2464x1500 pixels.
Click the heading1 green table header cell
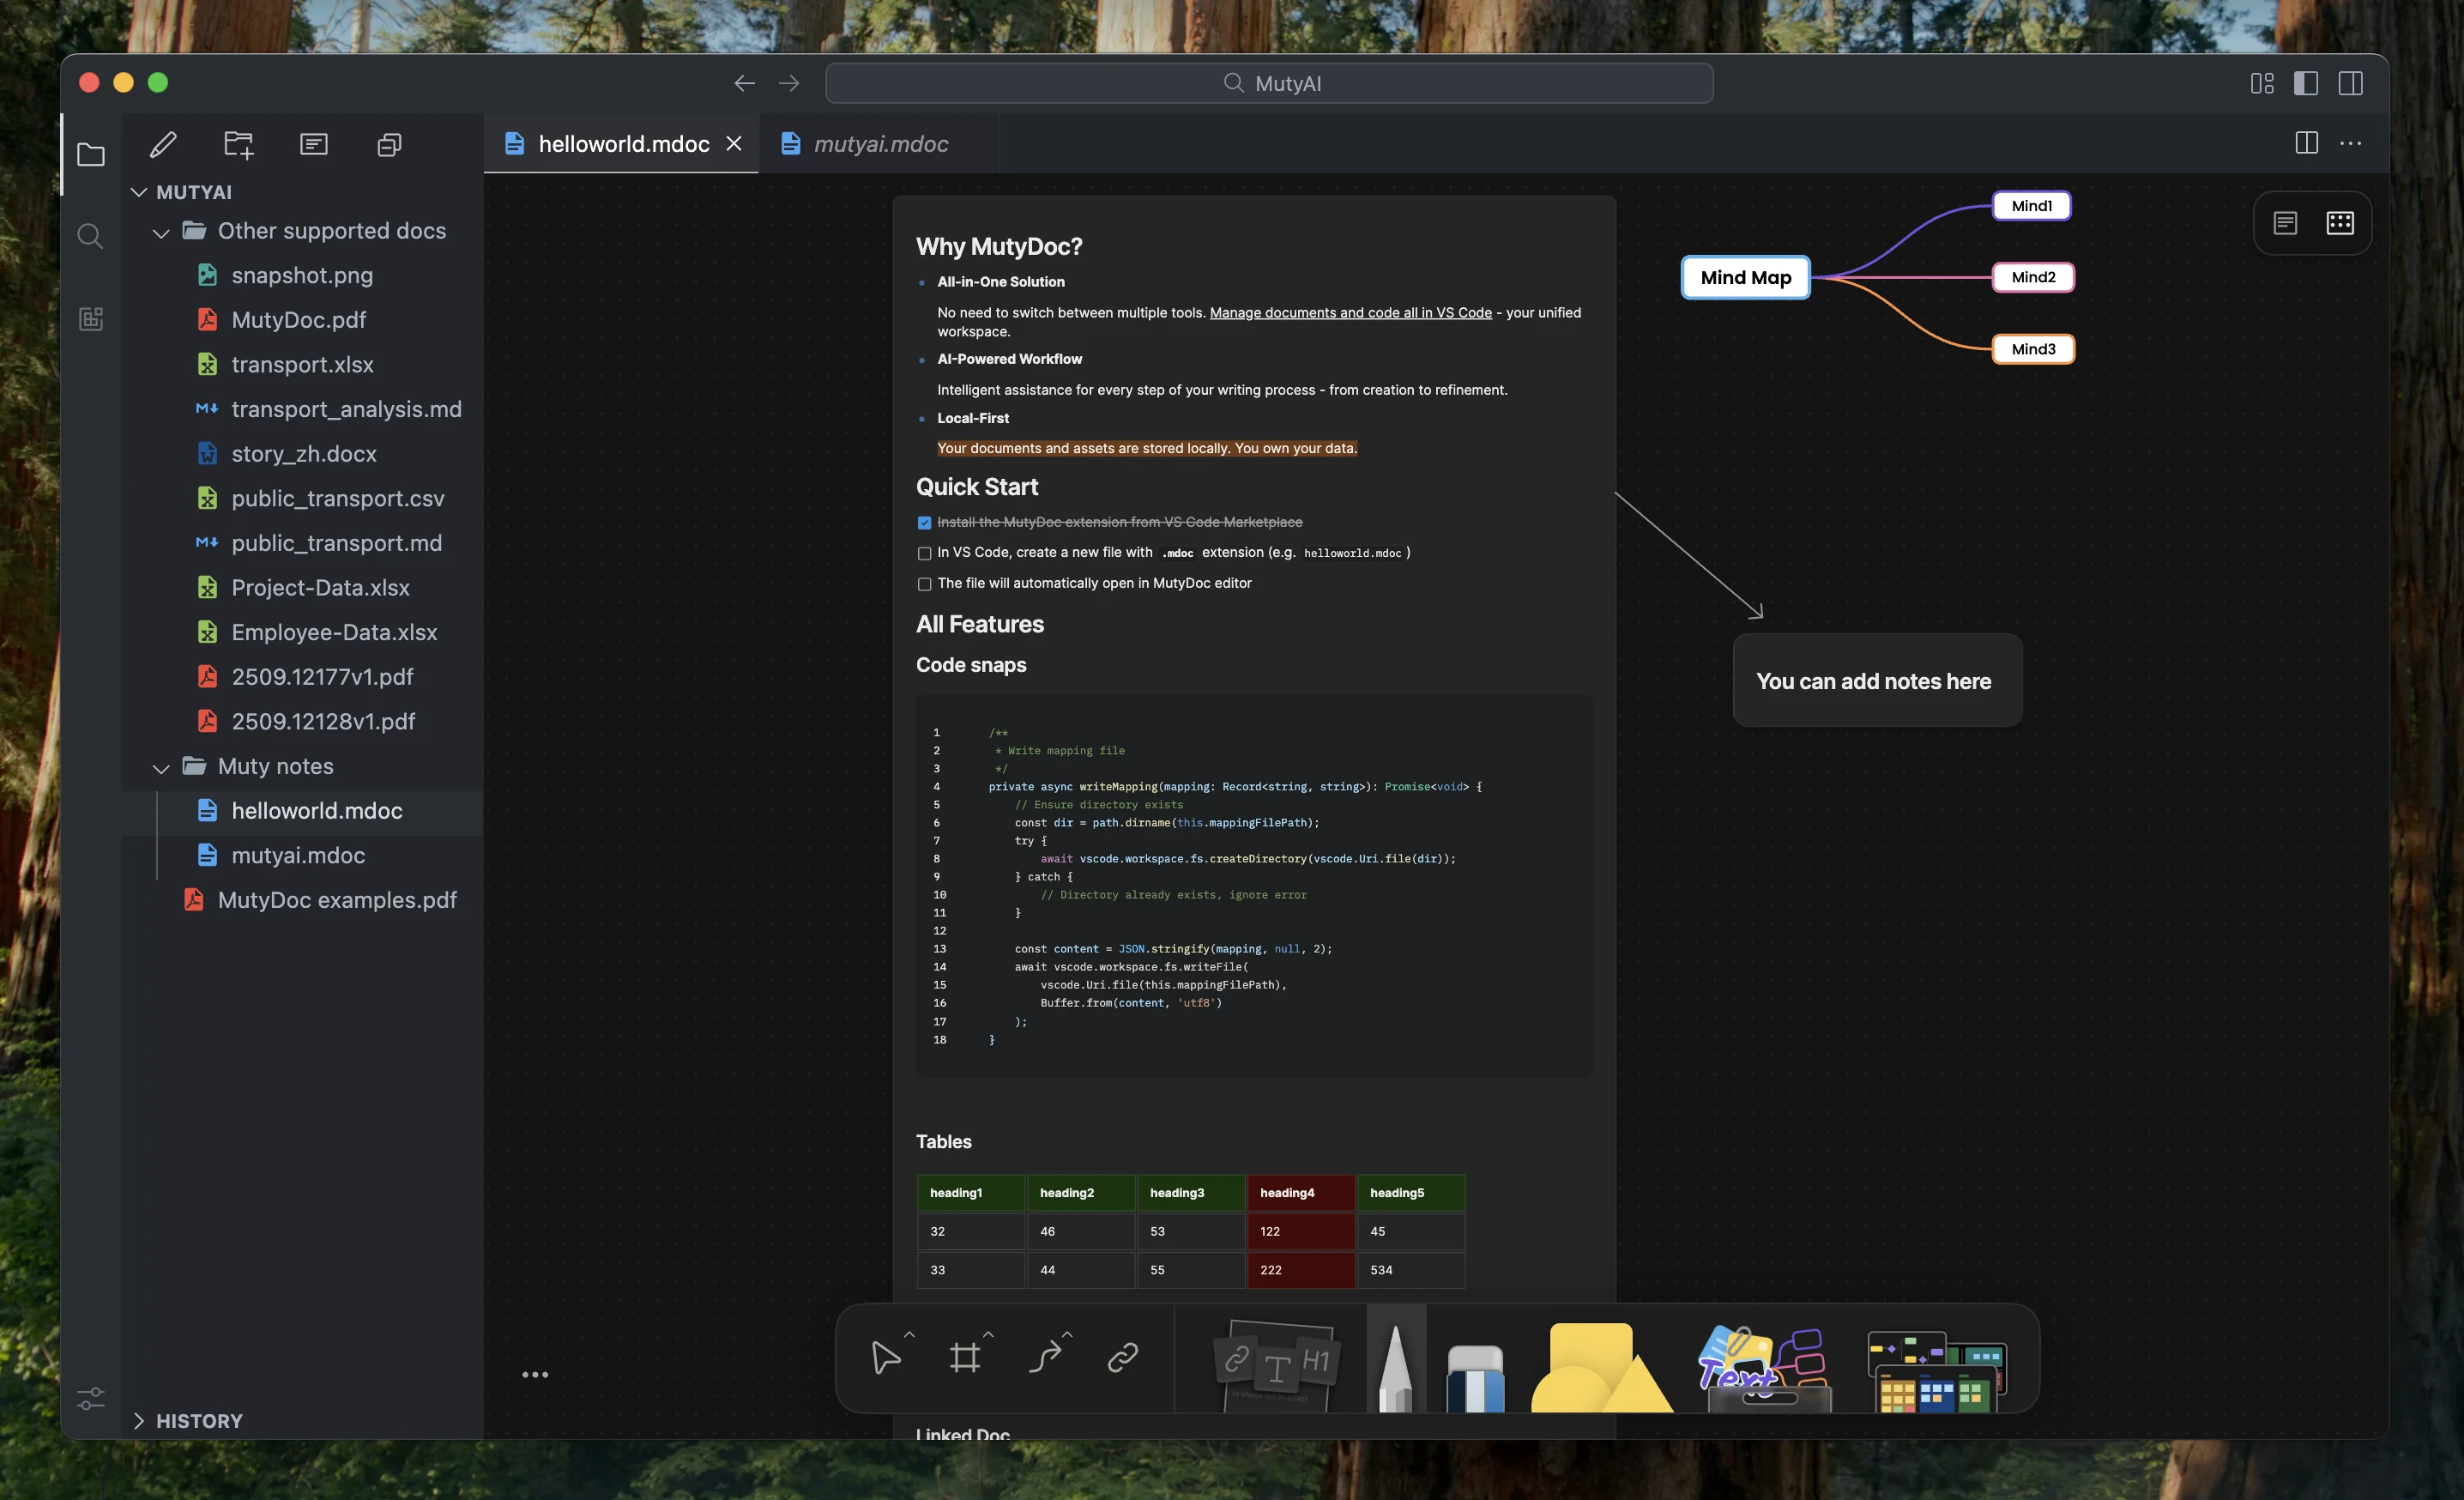point(970,1193)
